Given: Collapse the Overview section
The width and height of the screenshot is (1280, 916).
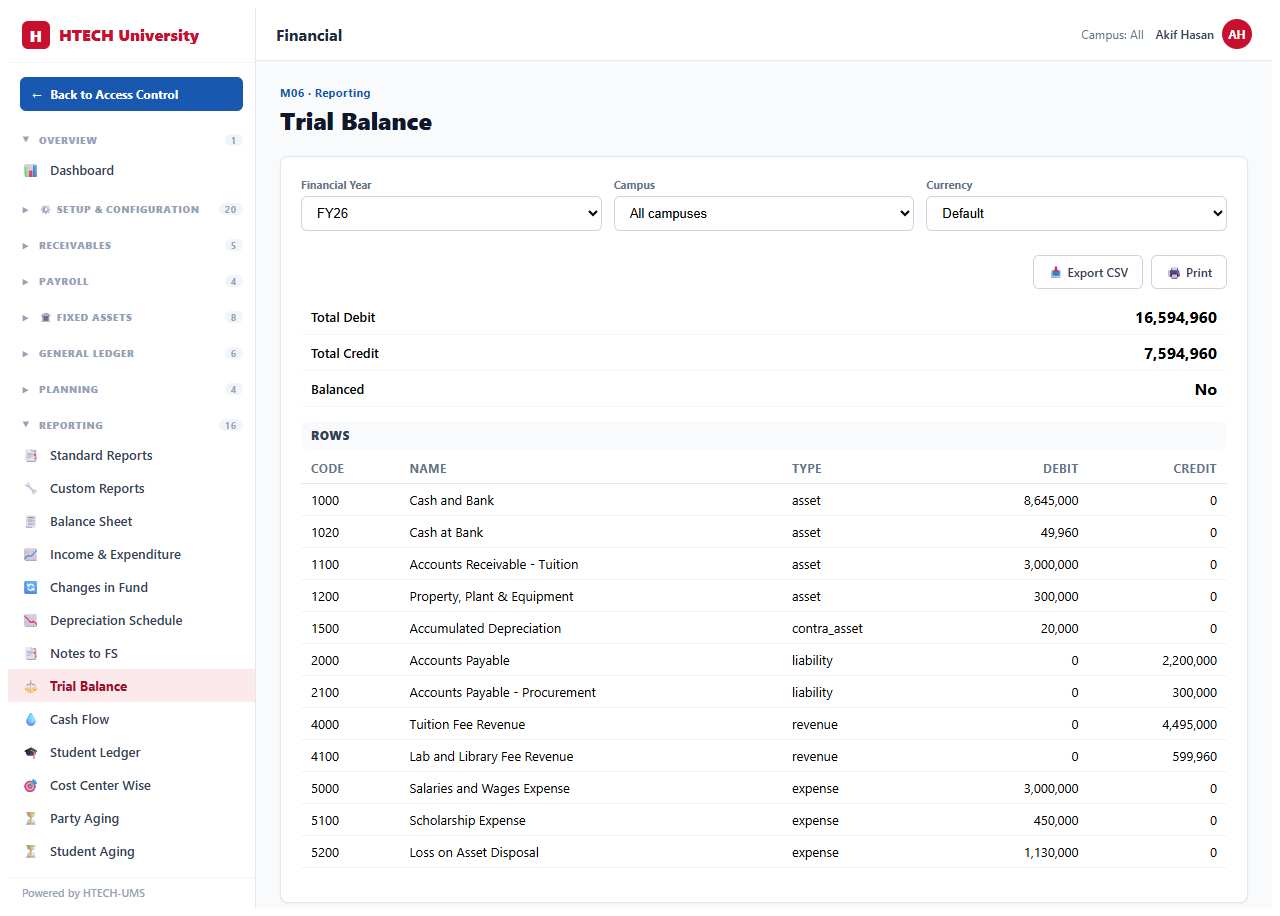Looking at the screenshot, I should pyautogui.click(x=131, y=140).
